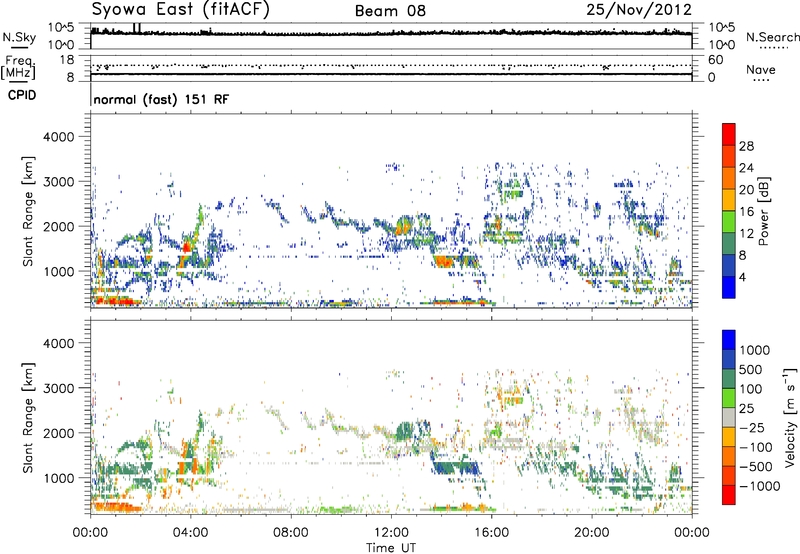Click the '4' power colorbar tick value
This screenshot has width=800, height=554.
[x=743, y=278]
